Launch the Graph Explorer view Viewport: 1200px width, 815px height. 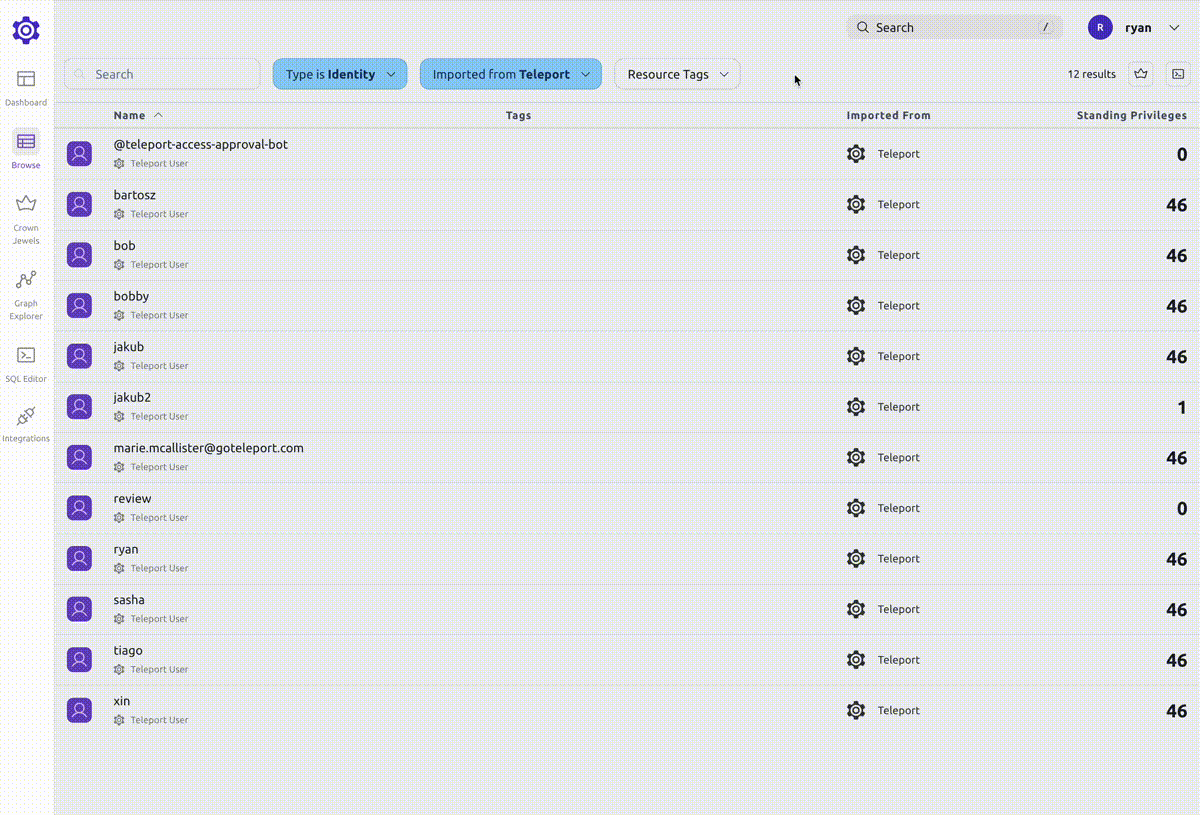26,294
